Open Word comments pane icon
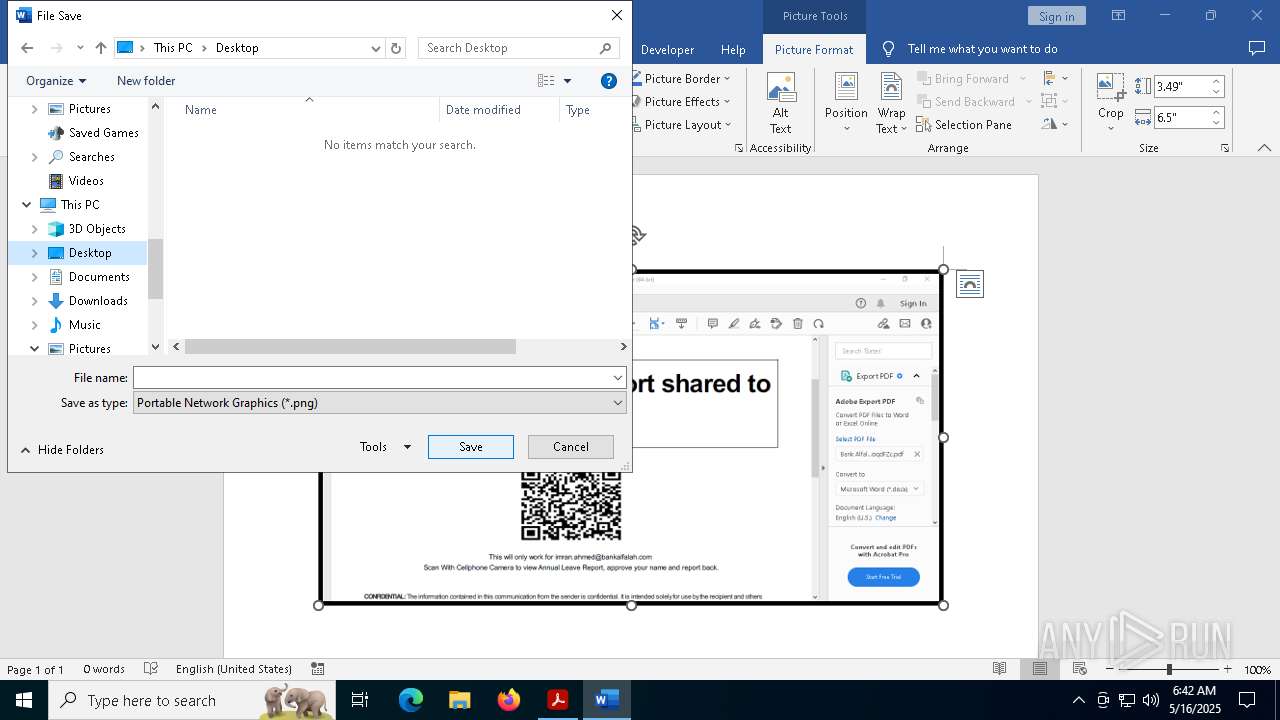 (1257, 48)
